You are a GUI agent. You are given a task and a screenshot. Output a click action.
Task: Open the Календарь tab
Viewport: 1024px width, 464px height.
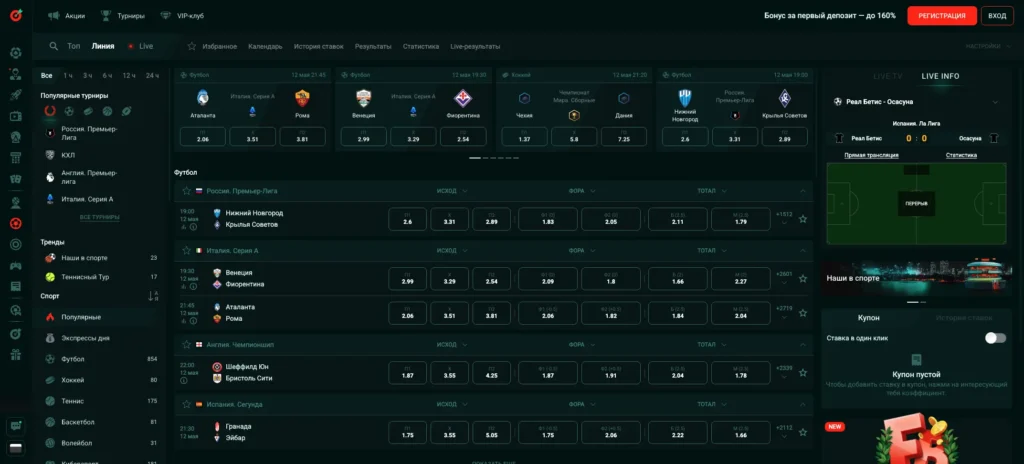point(265,46)
